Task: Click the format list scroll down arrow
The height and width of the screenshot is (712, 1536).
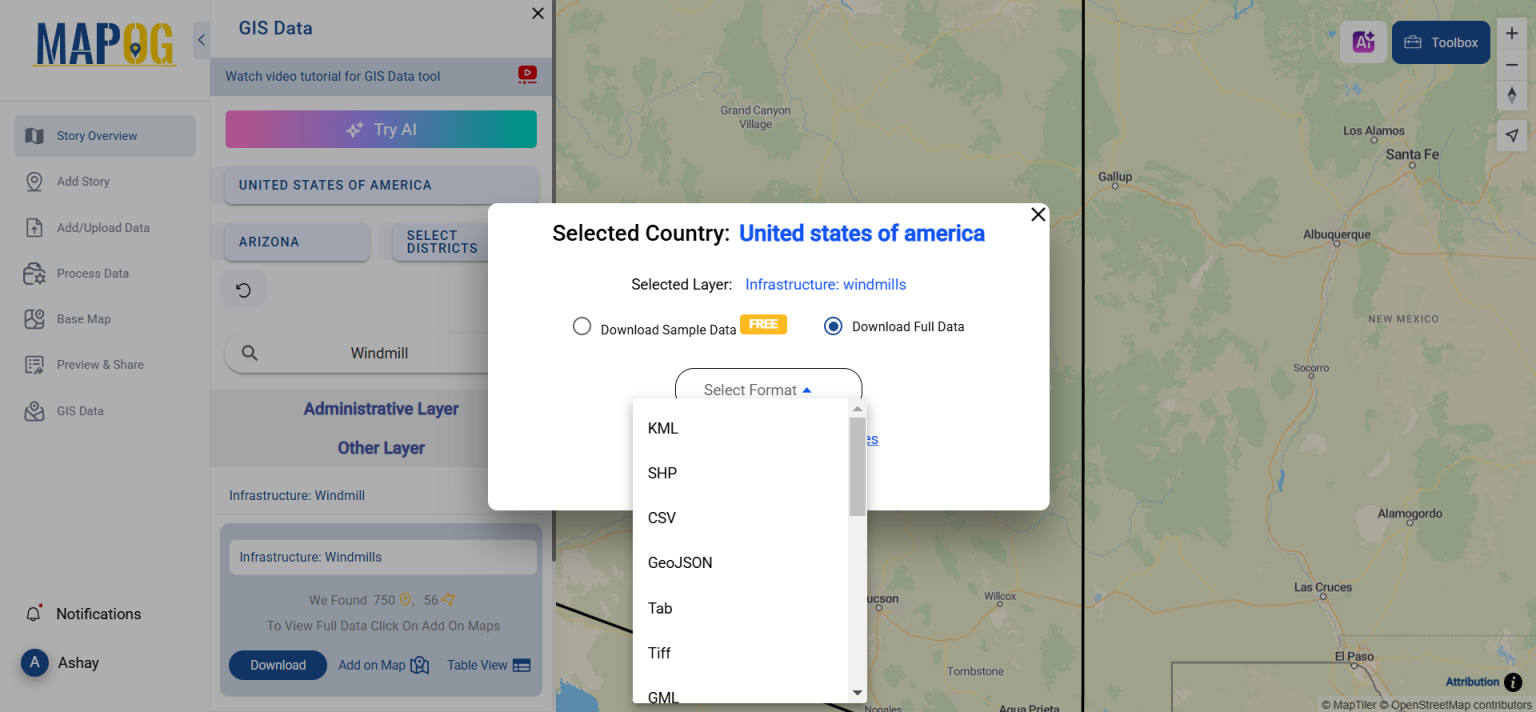Action: coord(857,692)
